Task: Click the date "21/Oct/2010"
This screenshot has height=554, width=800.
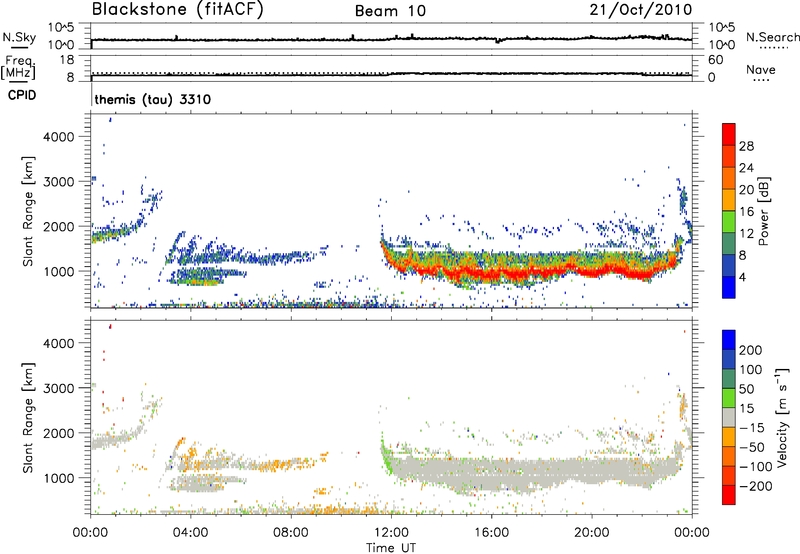Action: (x=641, y=9)
